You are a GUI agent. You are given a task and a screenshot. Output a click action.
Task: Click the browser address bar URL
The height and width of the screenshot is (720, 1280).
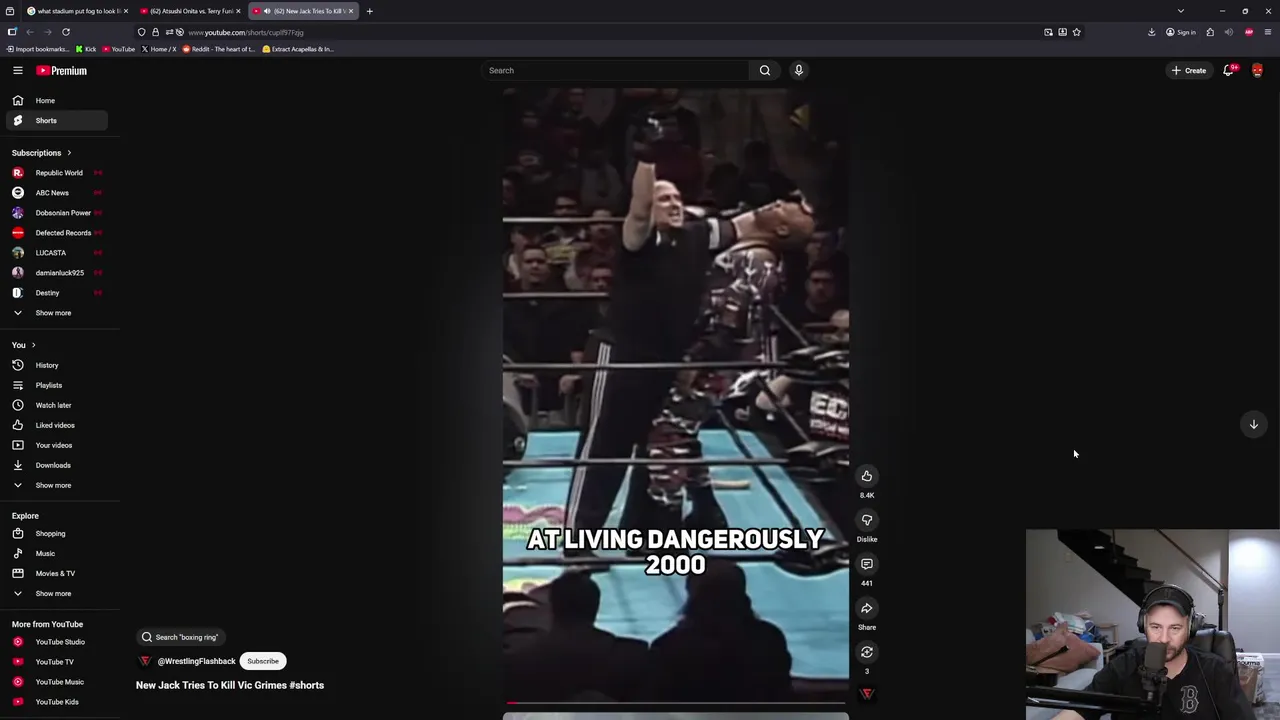(246, 32)
